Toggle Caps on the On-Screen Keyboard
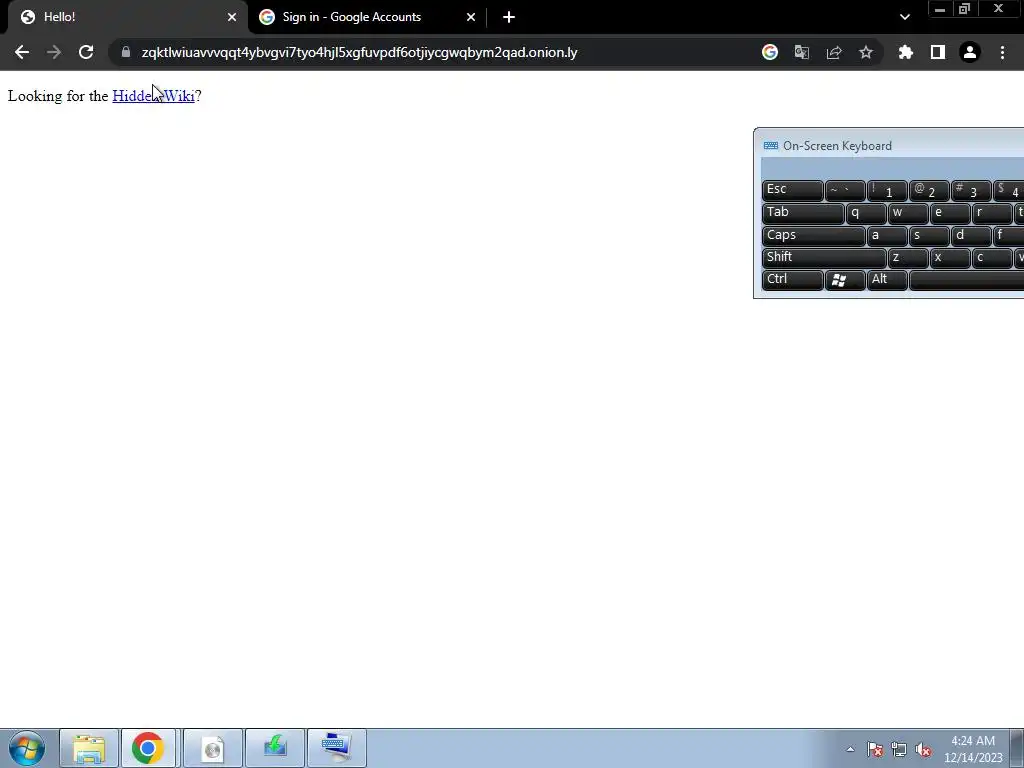Viewport: 1024px width, 768px height. click(813, 236)
